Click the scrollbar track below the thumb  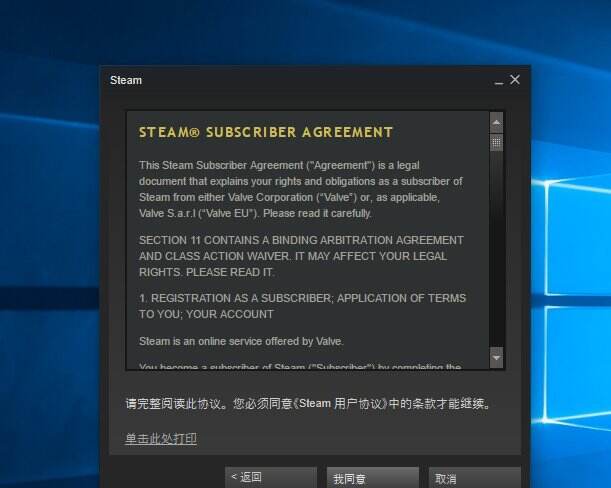point(496,249)
